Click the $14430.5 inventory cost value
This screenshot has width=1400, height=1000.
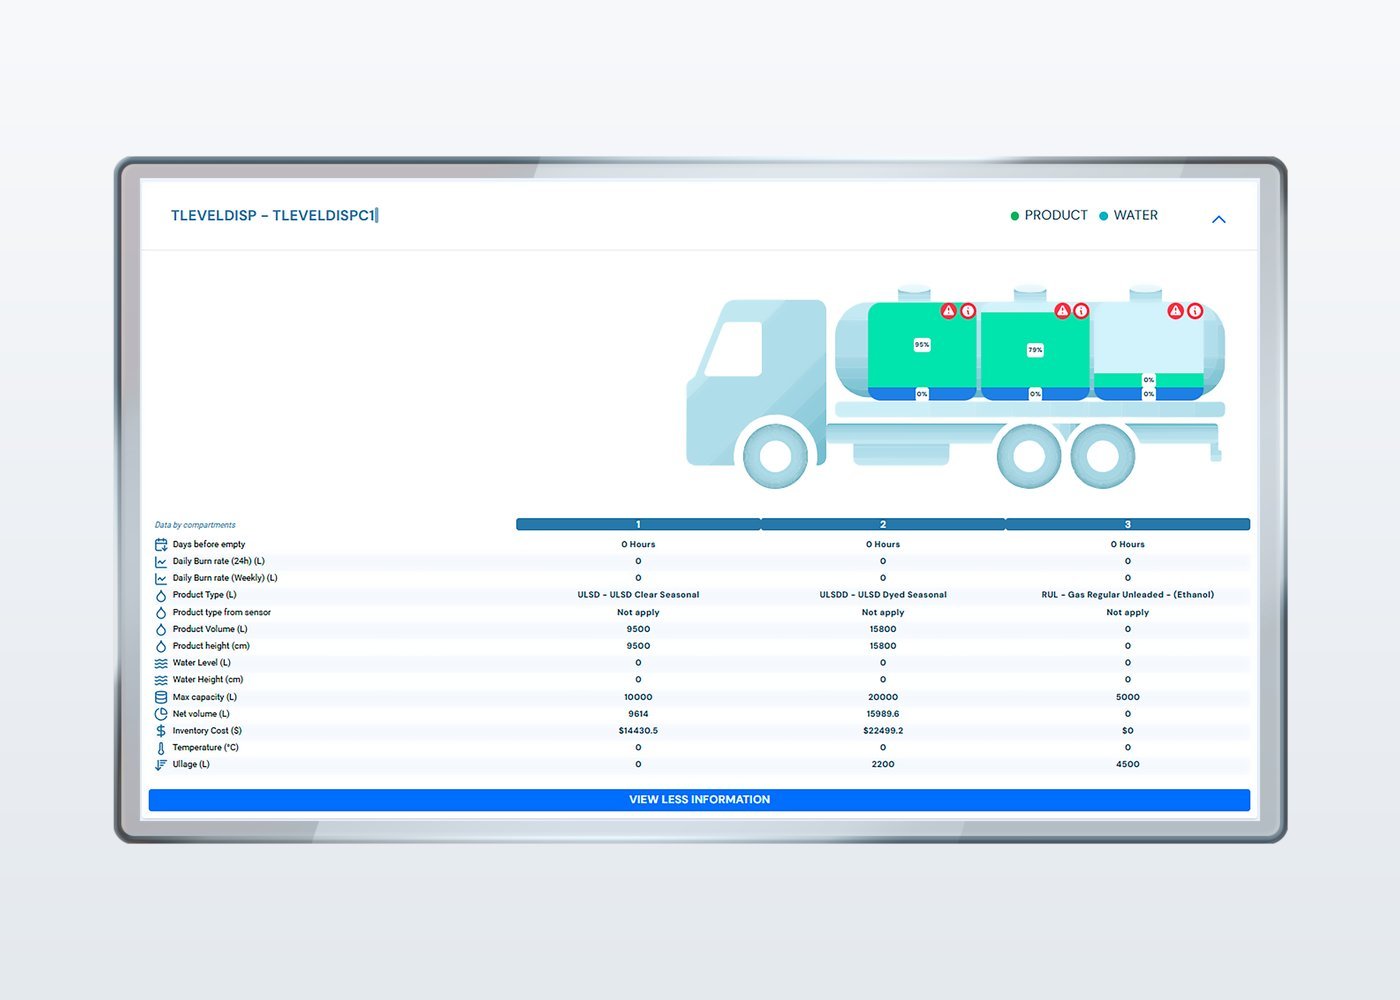click(638, 731)
